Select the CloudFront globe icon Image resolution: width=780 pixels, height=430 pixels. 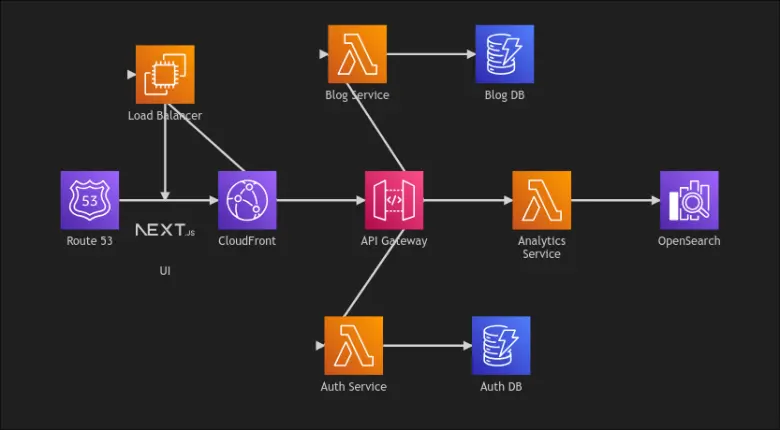pyautogui.click(x=247, y=200)
